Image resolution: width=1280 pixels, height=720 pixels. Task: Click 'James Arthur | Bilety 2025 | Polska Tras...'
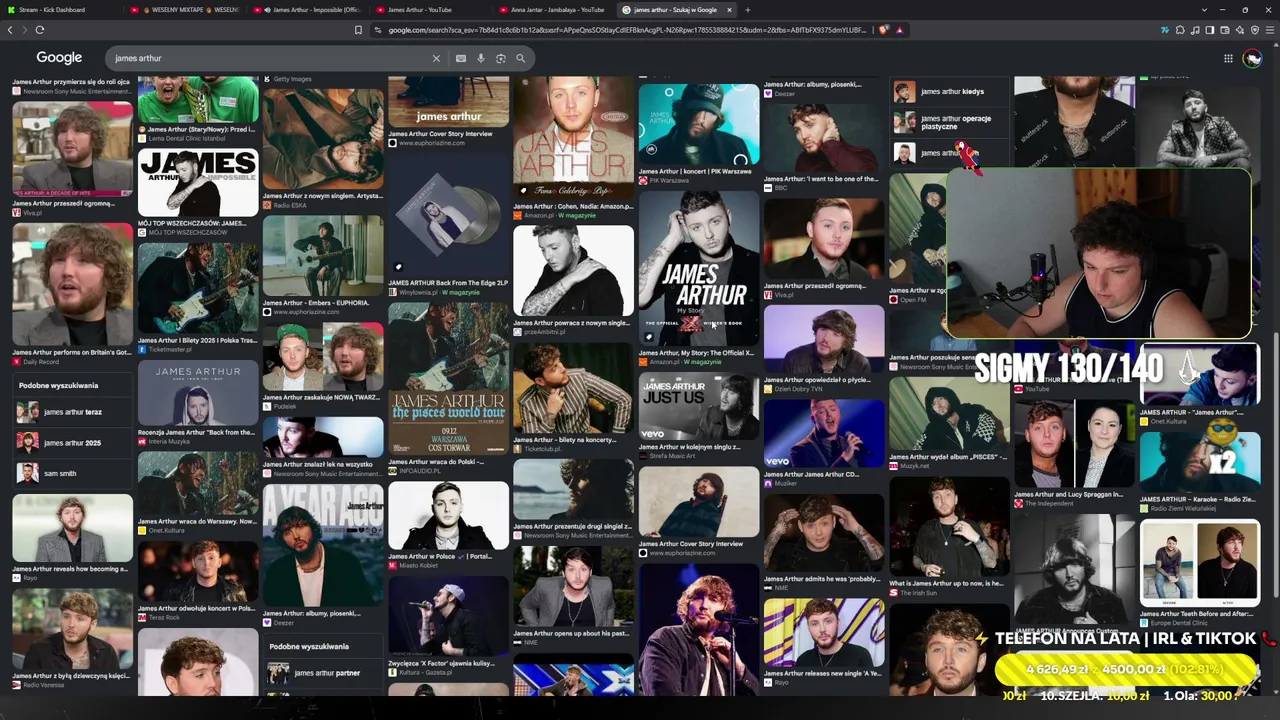(x=197, y=340)
